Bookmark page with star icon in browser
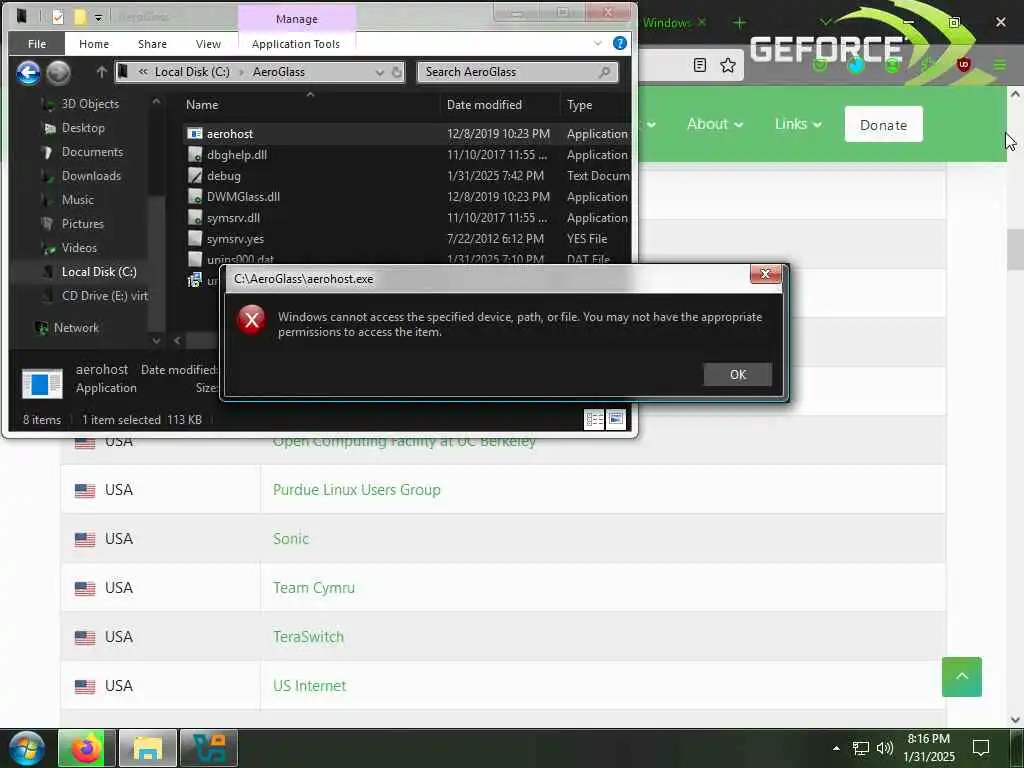Image resolution: width=1024 pixels, height=768 pixels. 728,65
